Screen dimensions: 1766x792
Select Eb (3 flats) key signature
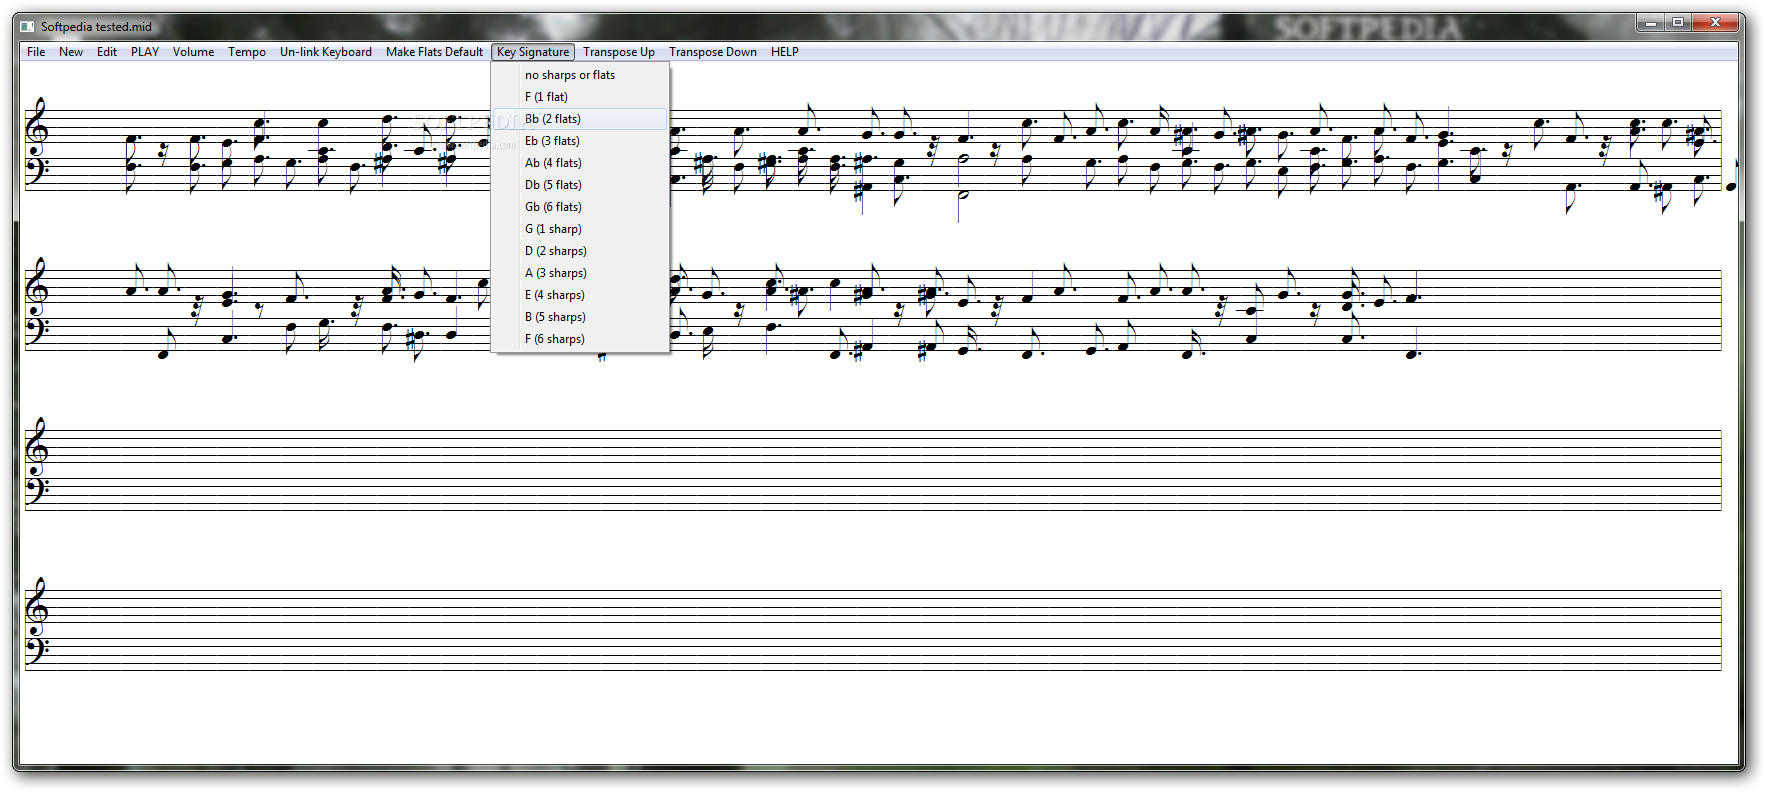580,141
